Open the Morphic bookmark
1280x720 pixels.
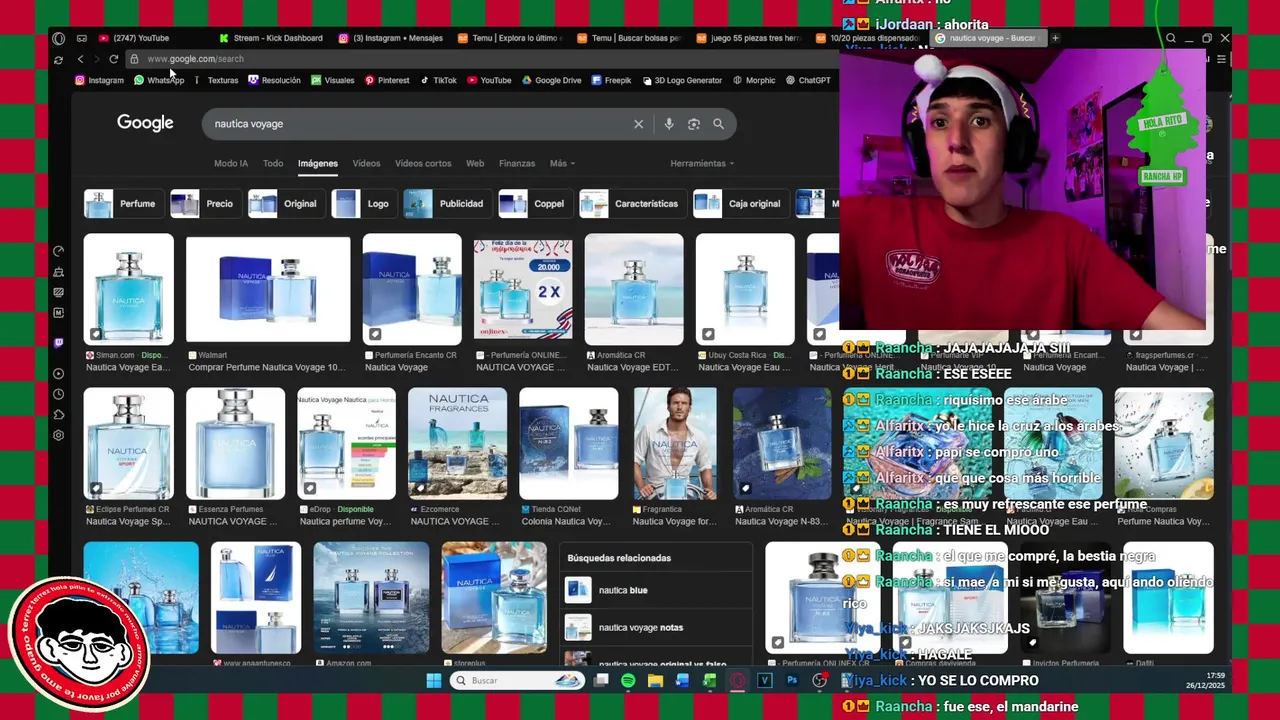[754, 80]
